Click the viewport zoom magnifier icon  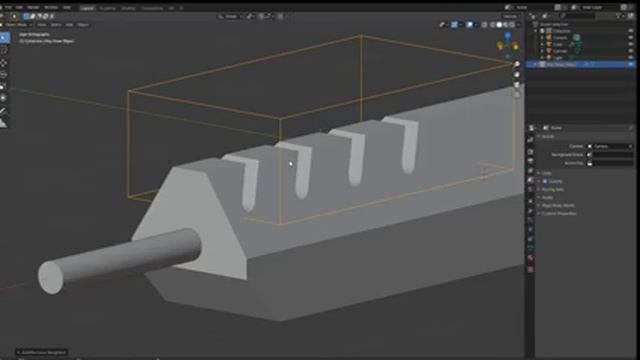tap(517, 64)
